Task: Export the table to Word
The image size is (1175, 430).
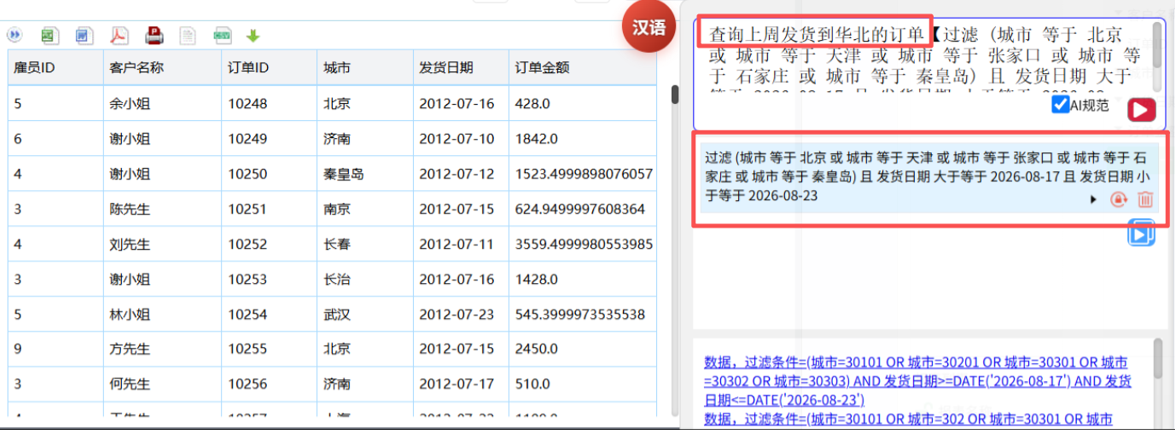Action: click(x=84, y=34)
